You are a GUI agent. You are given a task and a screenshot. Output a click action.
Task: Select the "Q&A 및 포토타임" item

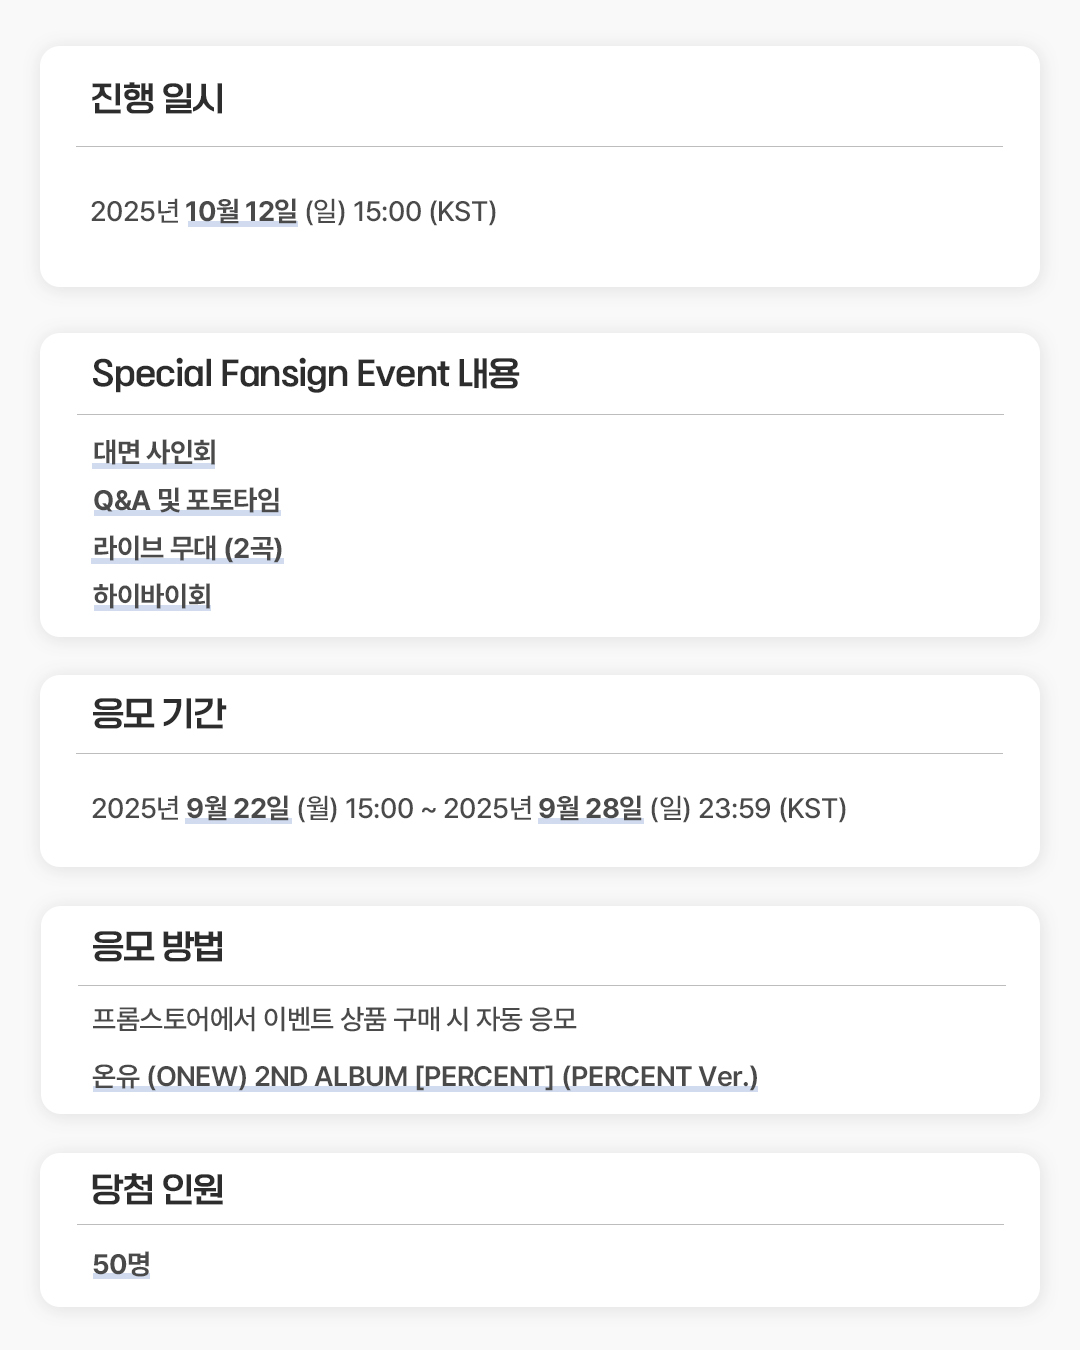[187, 500]
